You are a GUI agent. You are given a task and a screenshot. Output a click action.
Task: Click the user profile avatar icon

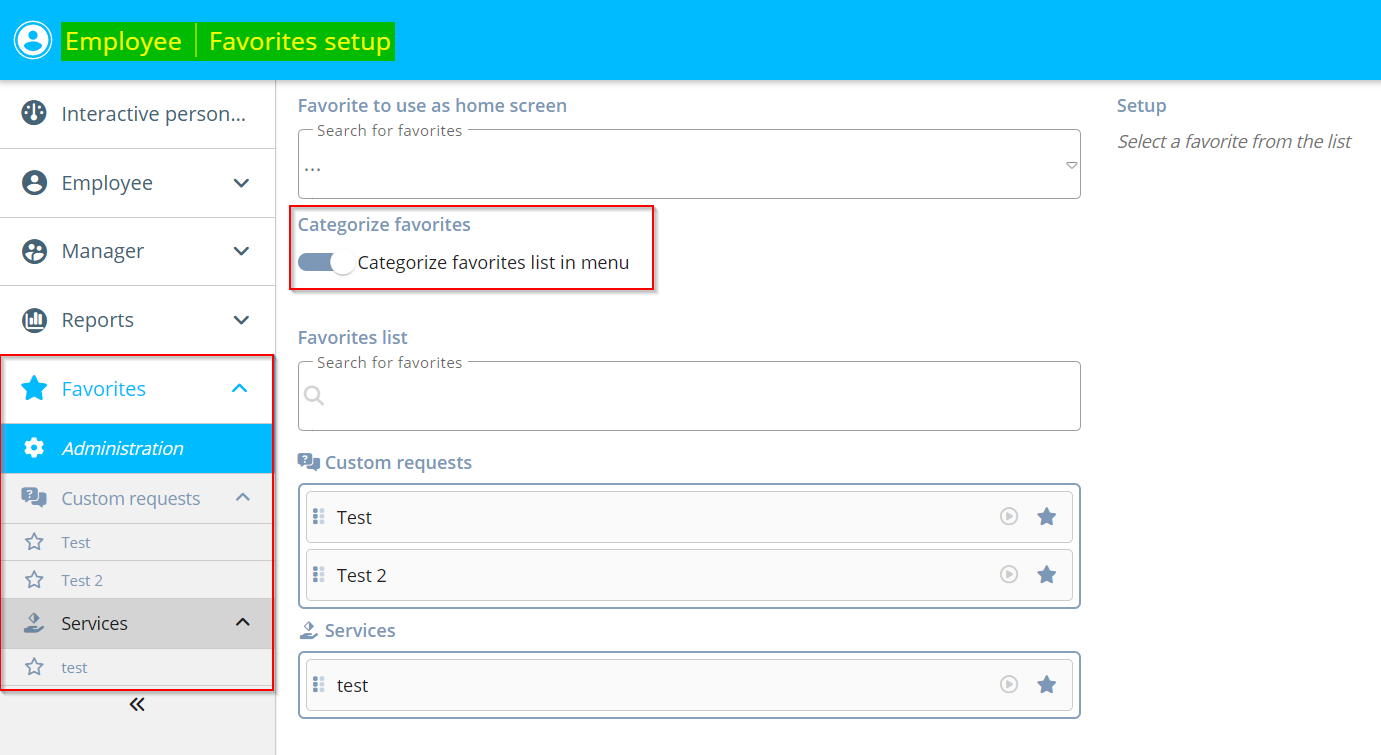coord(32,40)
